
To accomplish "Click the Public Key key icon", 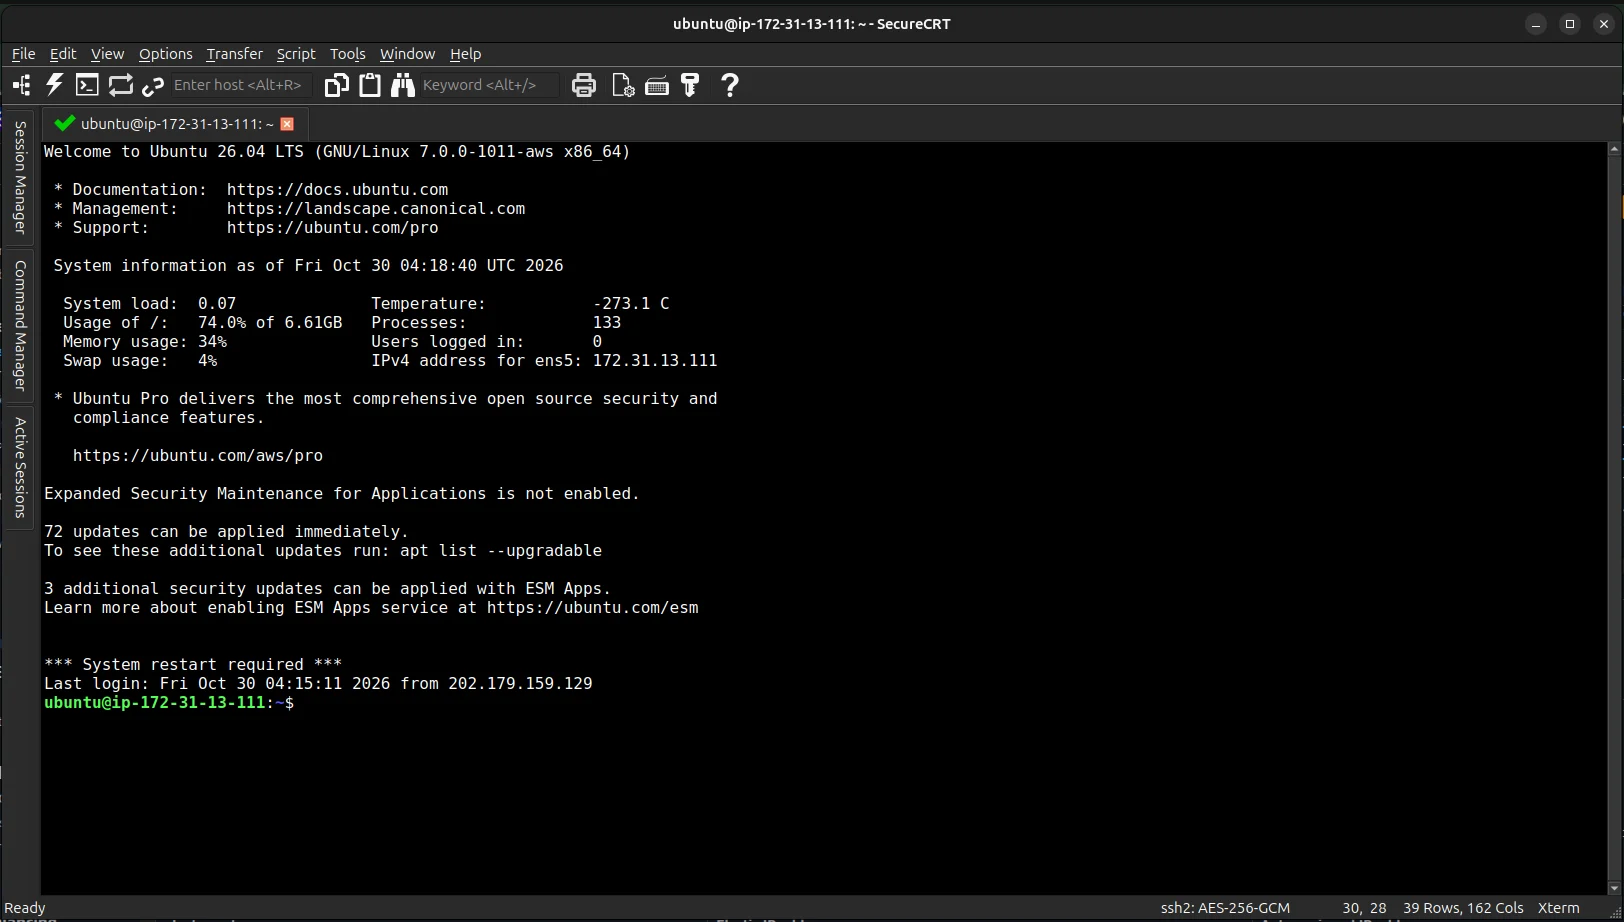I will click(x=690, y=86).
